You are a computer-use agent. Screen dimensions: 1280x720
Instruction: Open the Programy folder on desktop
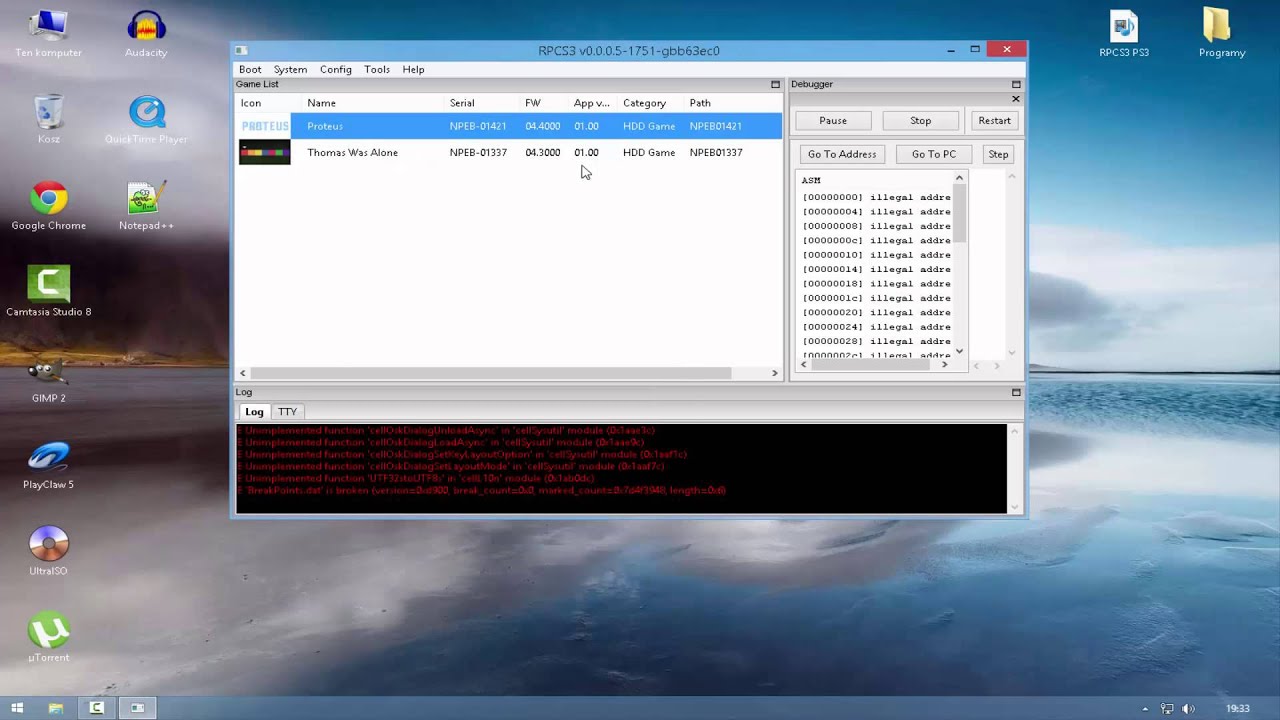1222,33
